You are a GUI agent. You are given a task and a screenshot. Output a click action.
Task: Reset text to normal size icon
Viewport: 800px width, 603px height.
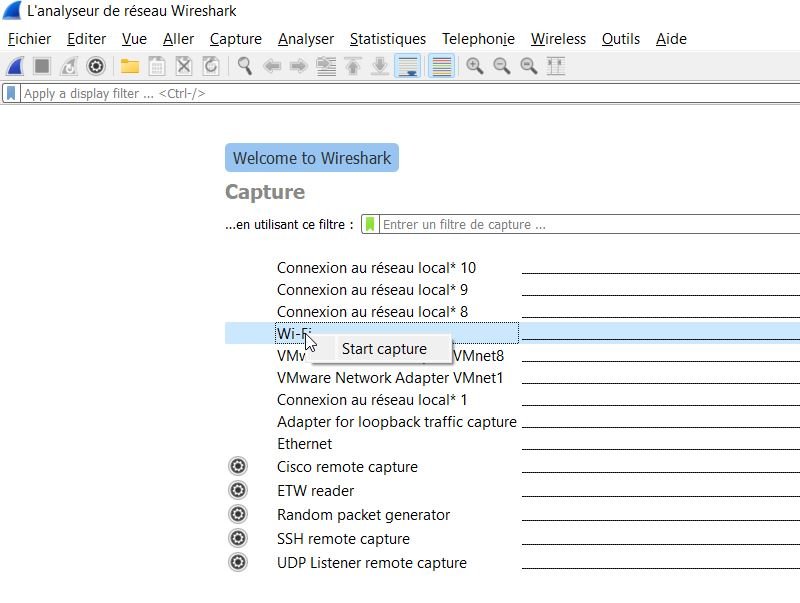coord(529,66)
